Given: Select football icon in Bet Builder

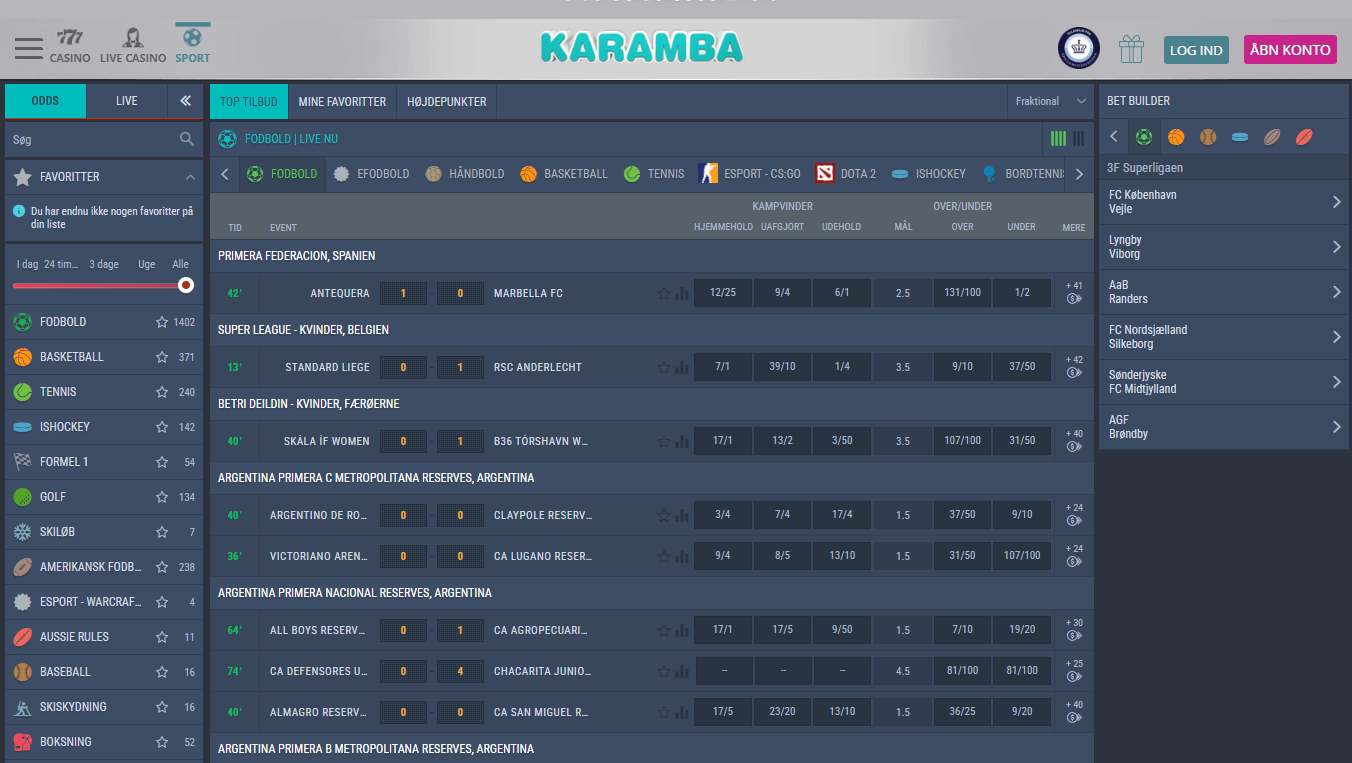Looking at the screenshot, I should tap(1144, 137).
